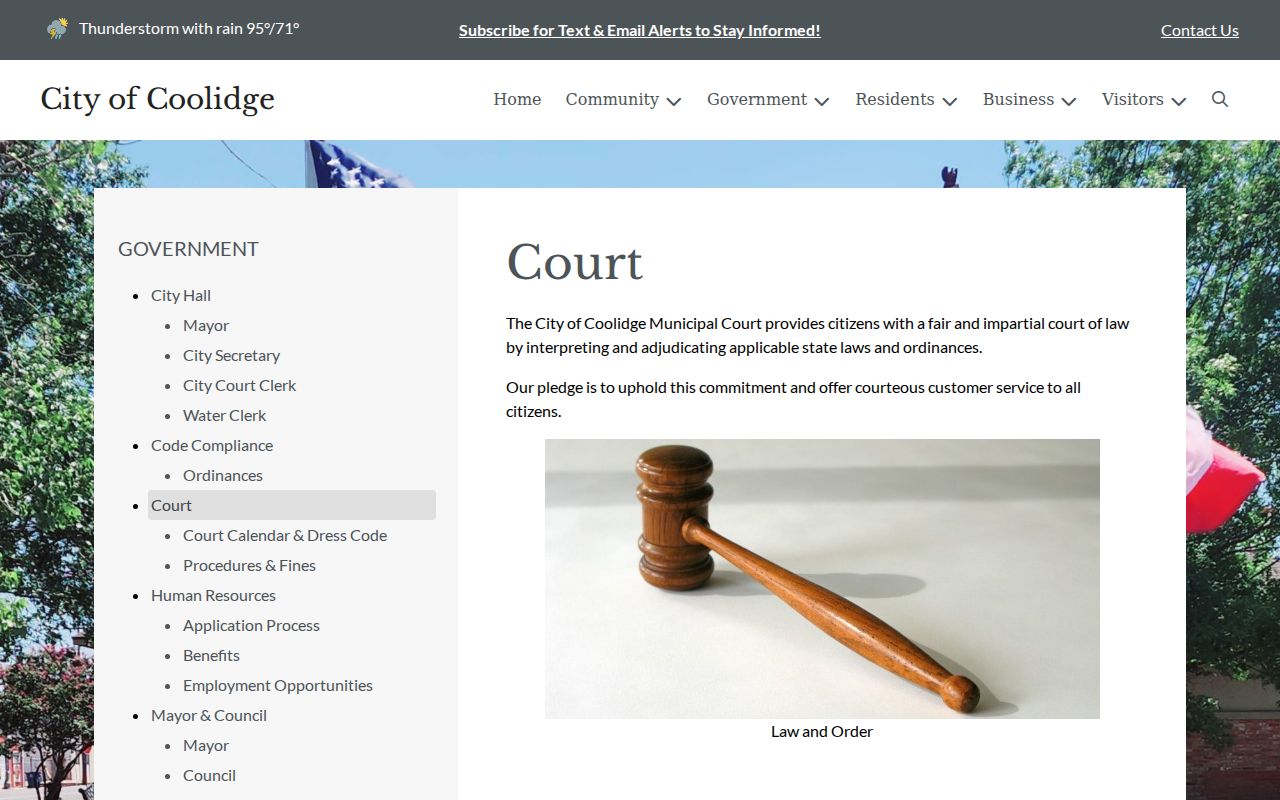This screenshot has height=800, width=1280.
Task: Open City Hall in sidebar
Action: tap(181, 295)
